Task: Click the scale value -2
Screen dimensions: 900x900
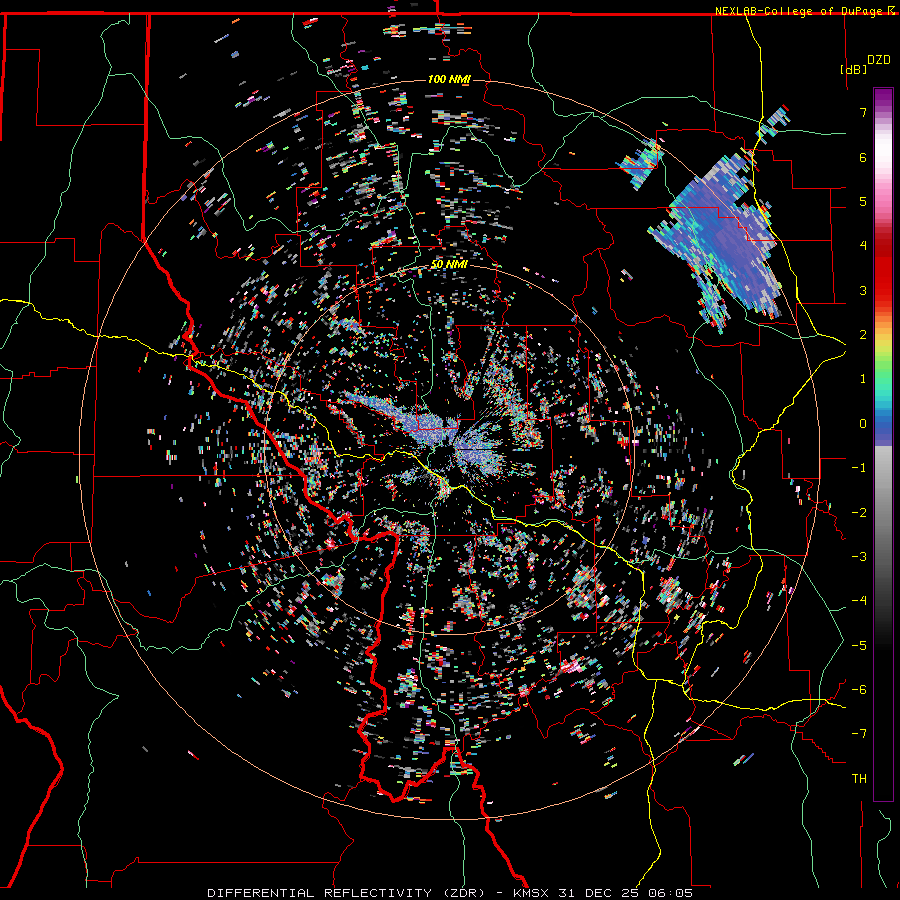Action: click(859, 513)
